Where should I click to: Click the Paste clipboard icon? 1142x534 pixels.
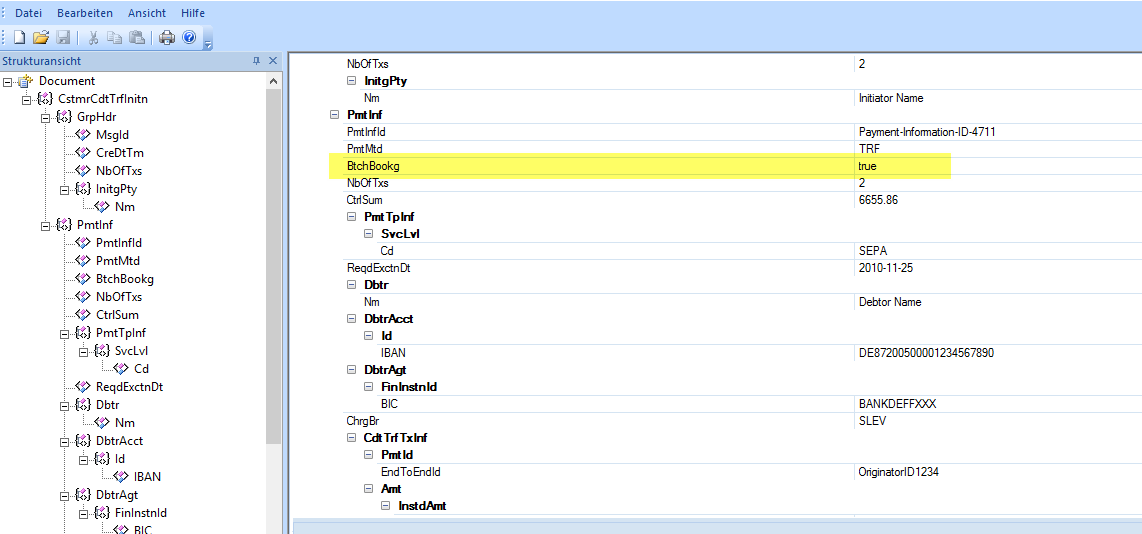[137, 38]
